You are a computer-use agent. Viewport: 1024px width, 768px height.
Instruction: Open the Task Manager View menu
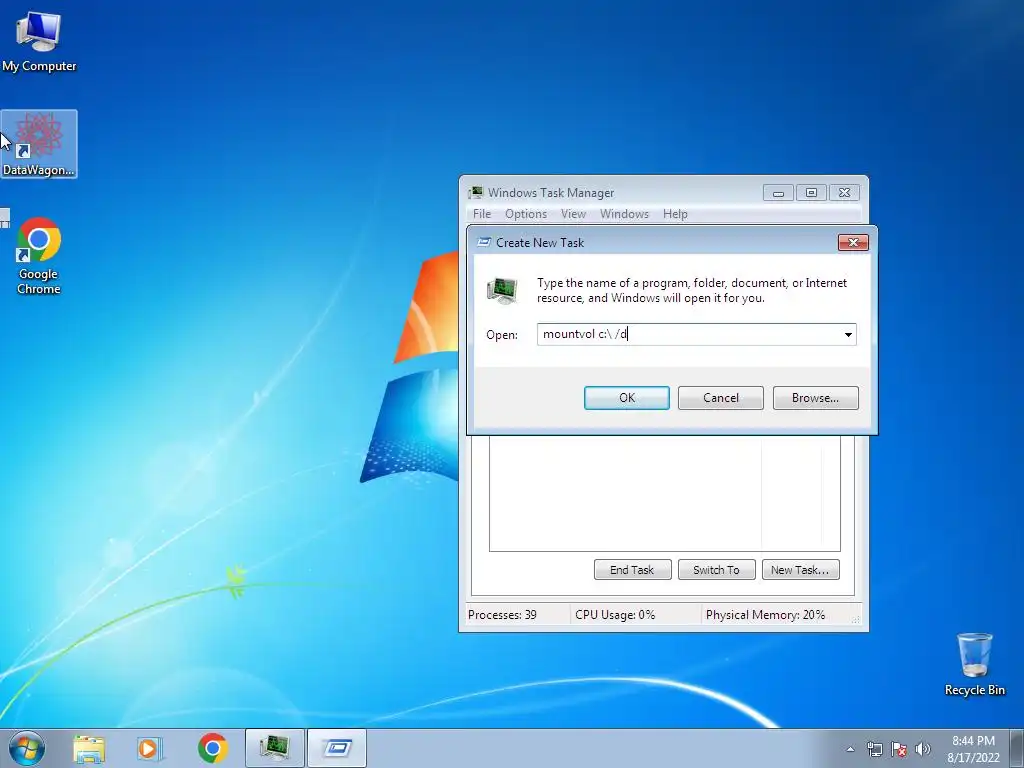[x=573, y=214]
